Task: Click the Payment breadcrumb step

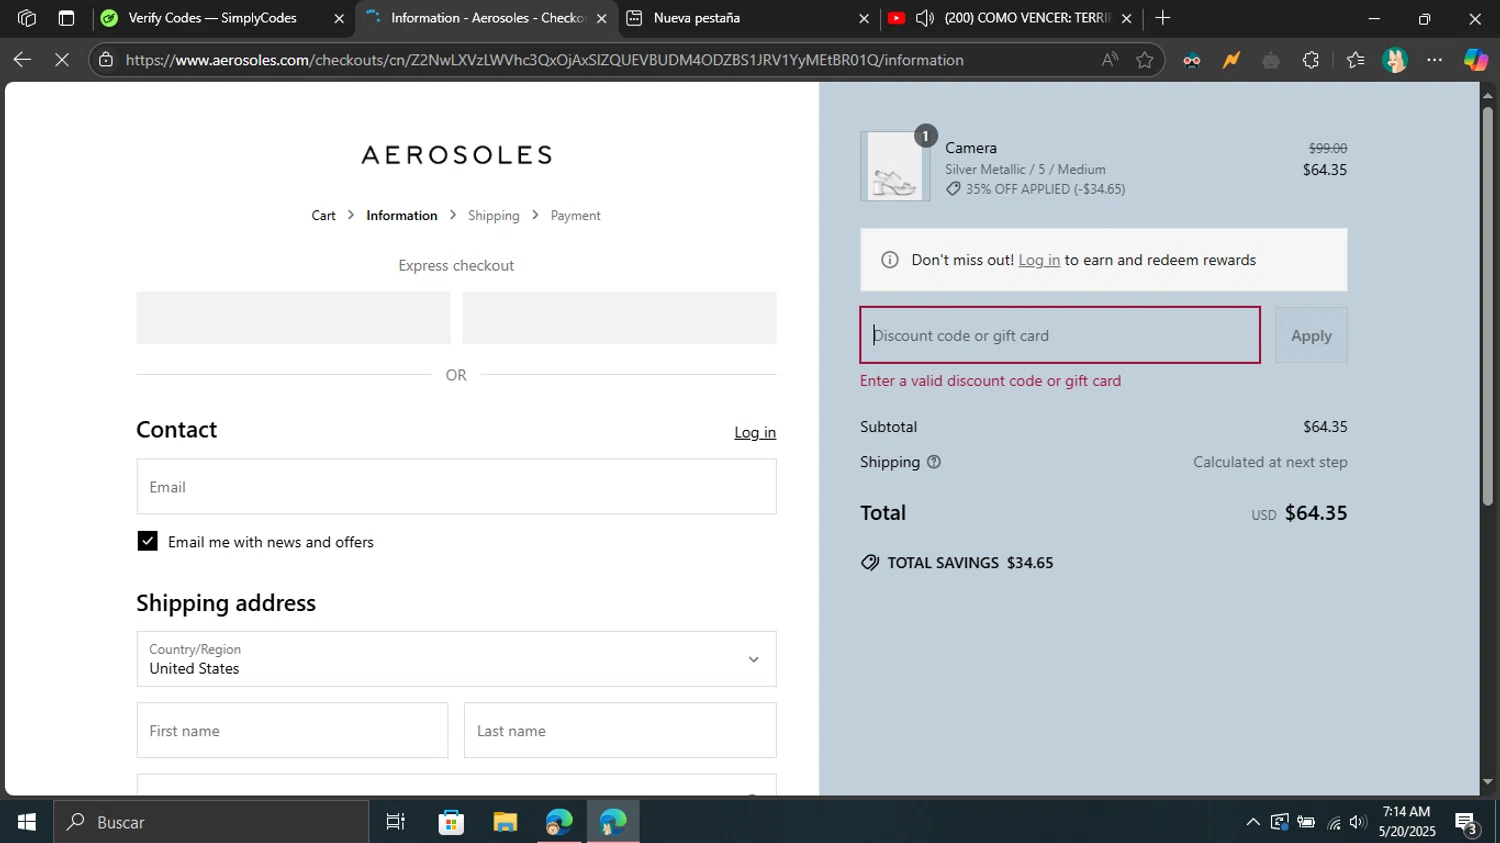Action: (575, 215)
